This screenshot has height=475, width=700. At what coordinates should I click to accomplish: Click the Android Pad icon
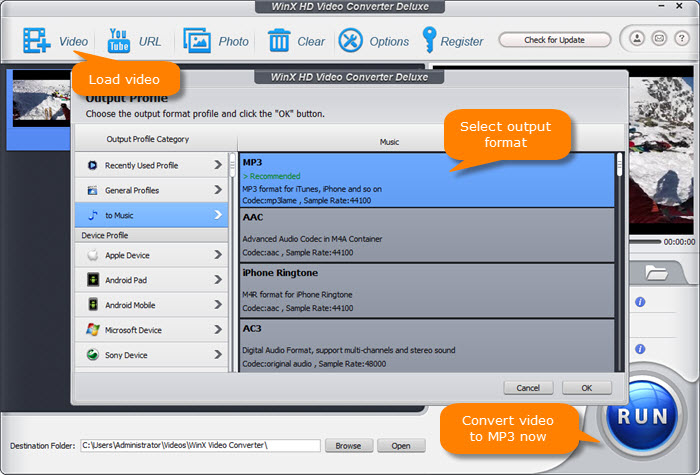[x=93, y=280]
